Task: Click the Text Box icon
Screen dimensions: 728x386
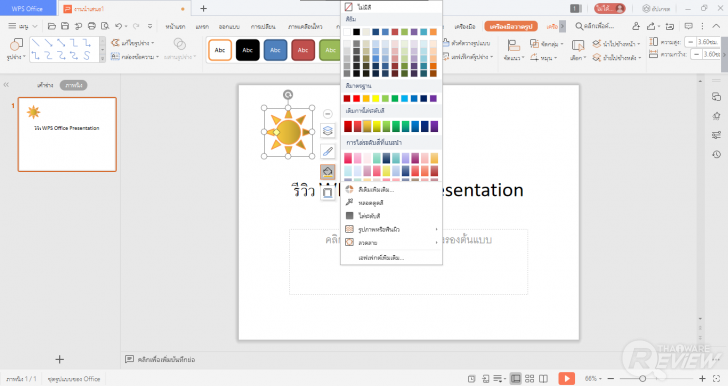Action: pos(115,57)
